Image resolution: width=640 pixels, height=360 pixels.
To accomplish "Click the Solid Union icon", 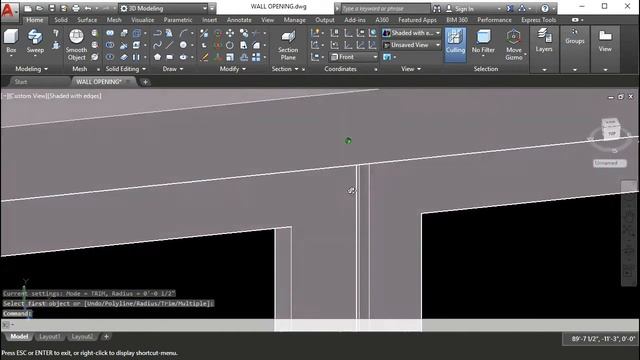I will pyautogui.click(x=110, y=33).
